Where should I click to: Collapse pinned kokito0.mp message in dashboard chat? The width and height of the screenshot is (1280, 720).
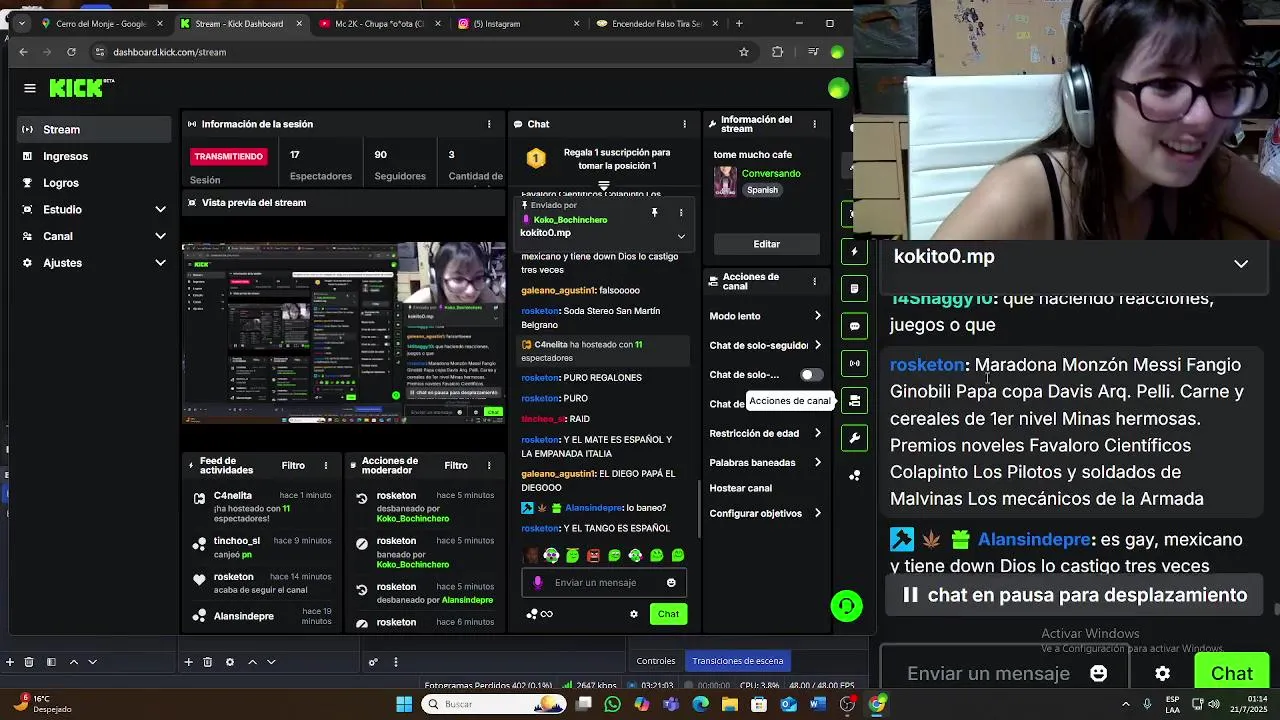[681, 237]
